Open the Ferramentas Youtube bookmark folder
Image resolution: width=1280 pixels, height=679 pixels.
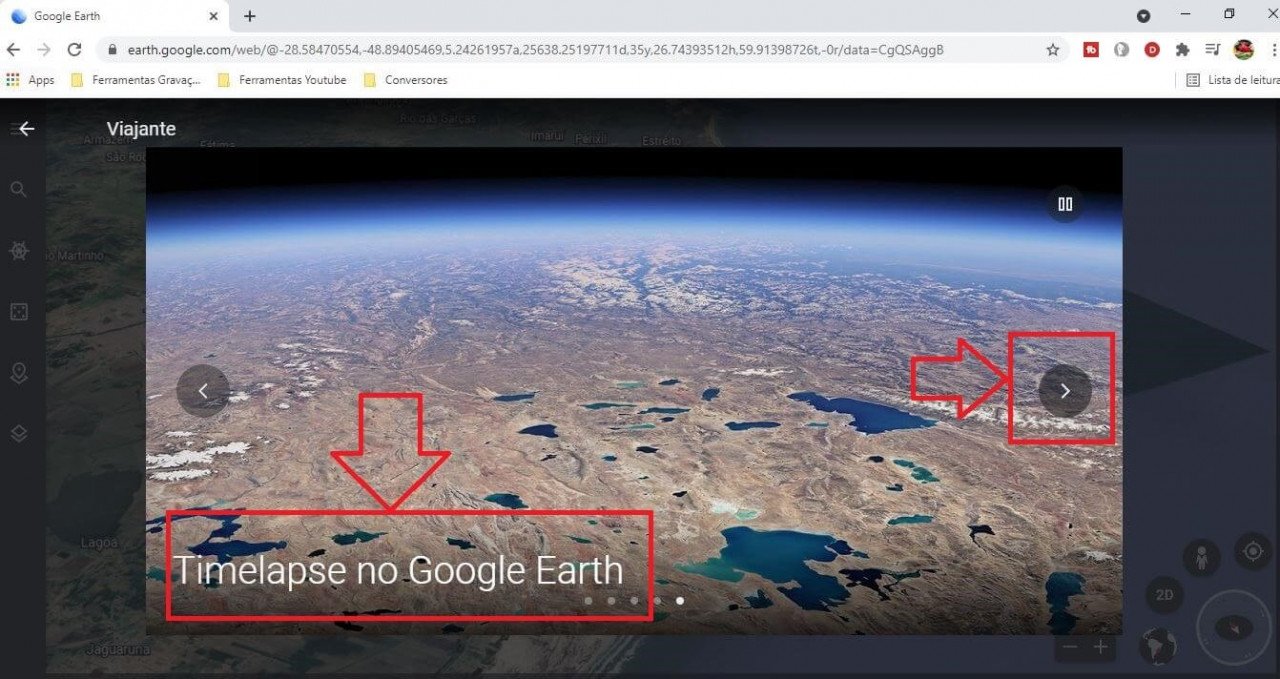coord(282,80)
